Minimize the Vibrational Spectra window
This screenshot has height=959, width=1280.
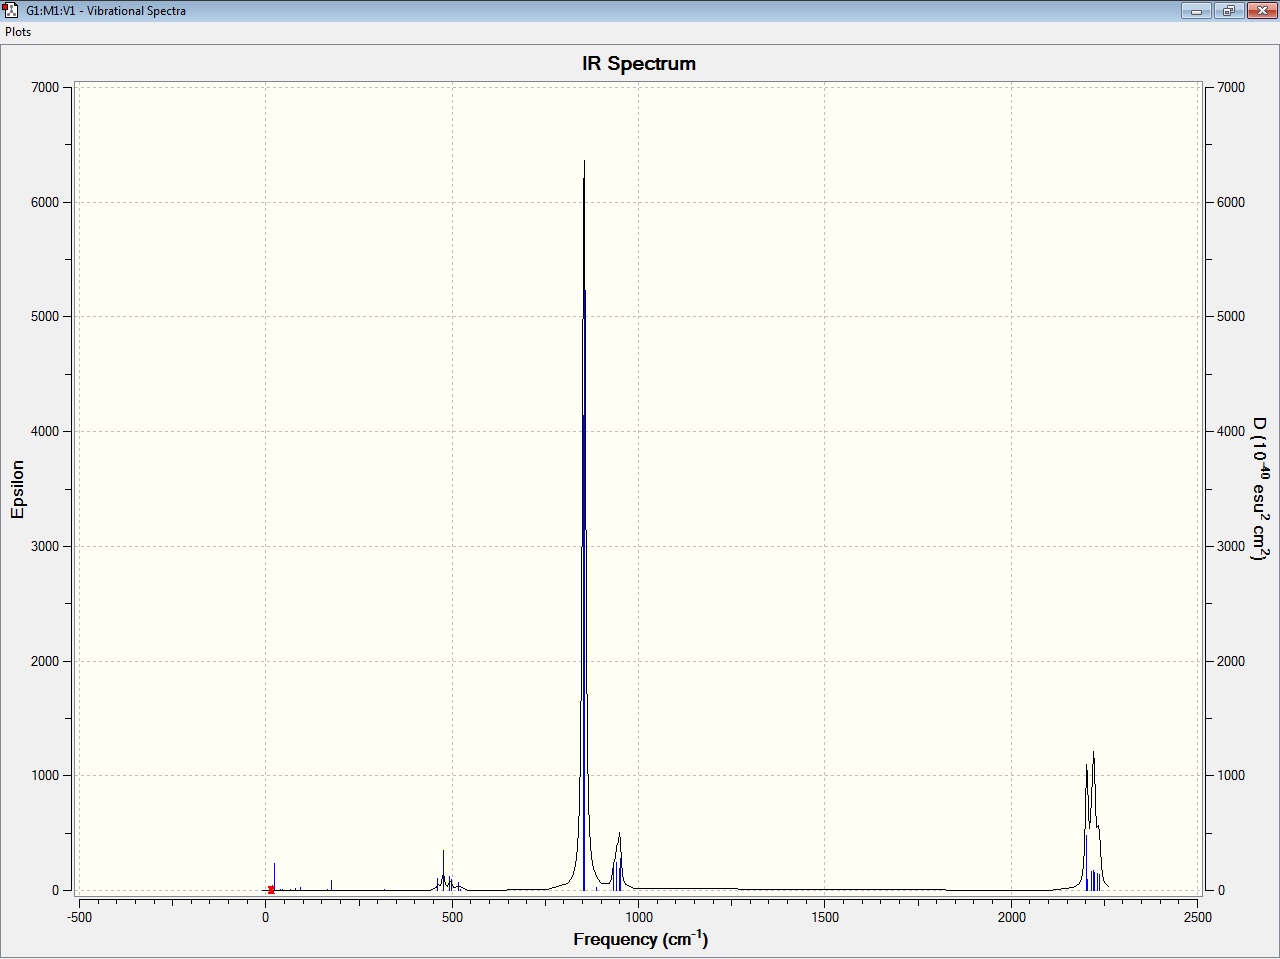pyautogui.click(x=1196, y=11)
